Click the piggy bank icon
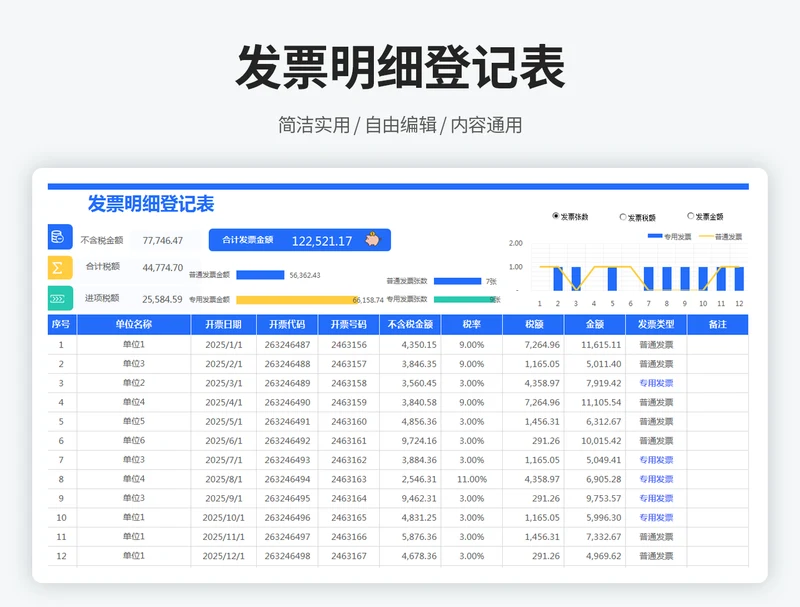 [373, 239]
